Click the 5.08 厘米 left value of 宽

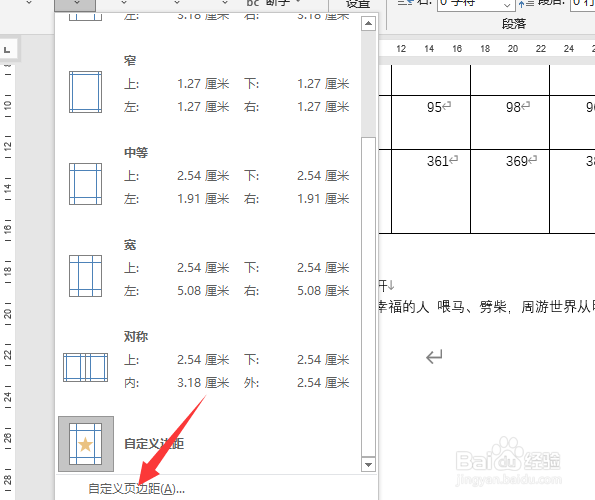point(203,291)
